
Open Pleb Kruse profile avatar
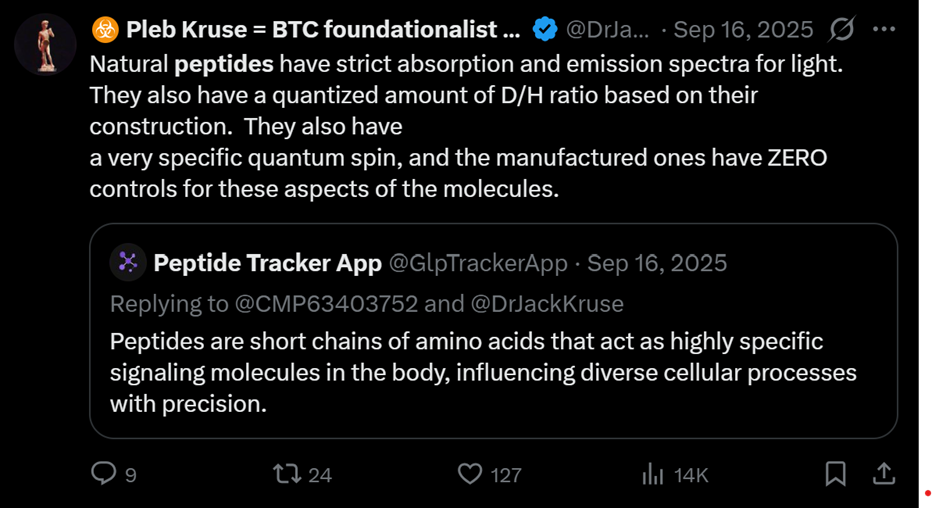(x=46, y=46)
